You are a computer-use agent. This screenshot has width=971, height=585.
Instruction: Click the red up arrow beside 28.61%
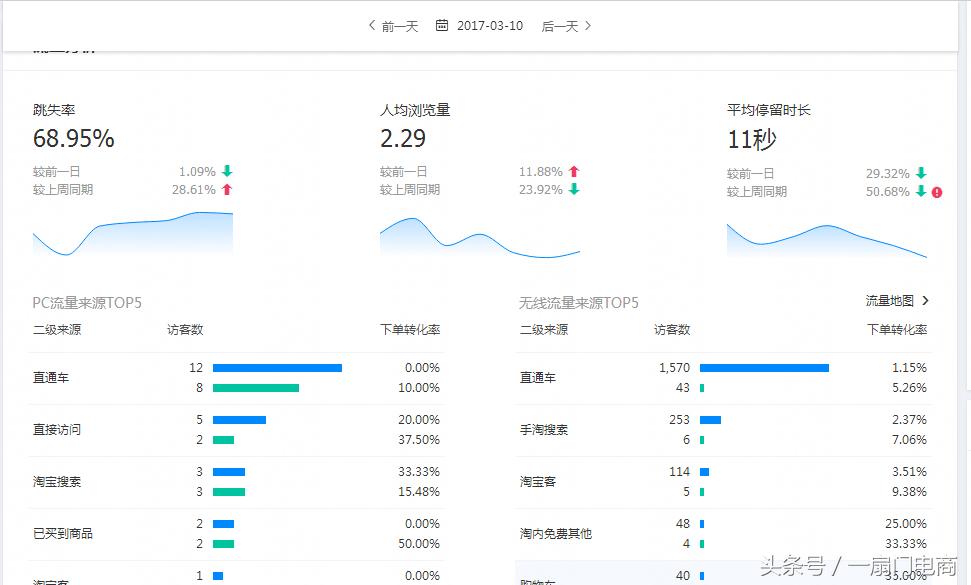(228, 189)
